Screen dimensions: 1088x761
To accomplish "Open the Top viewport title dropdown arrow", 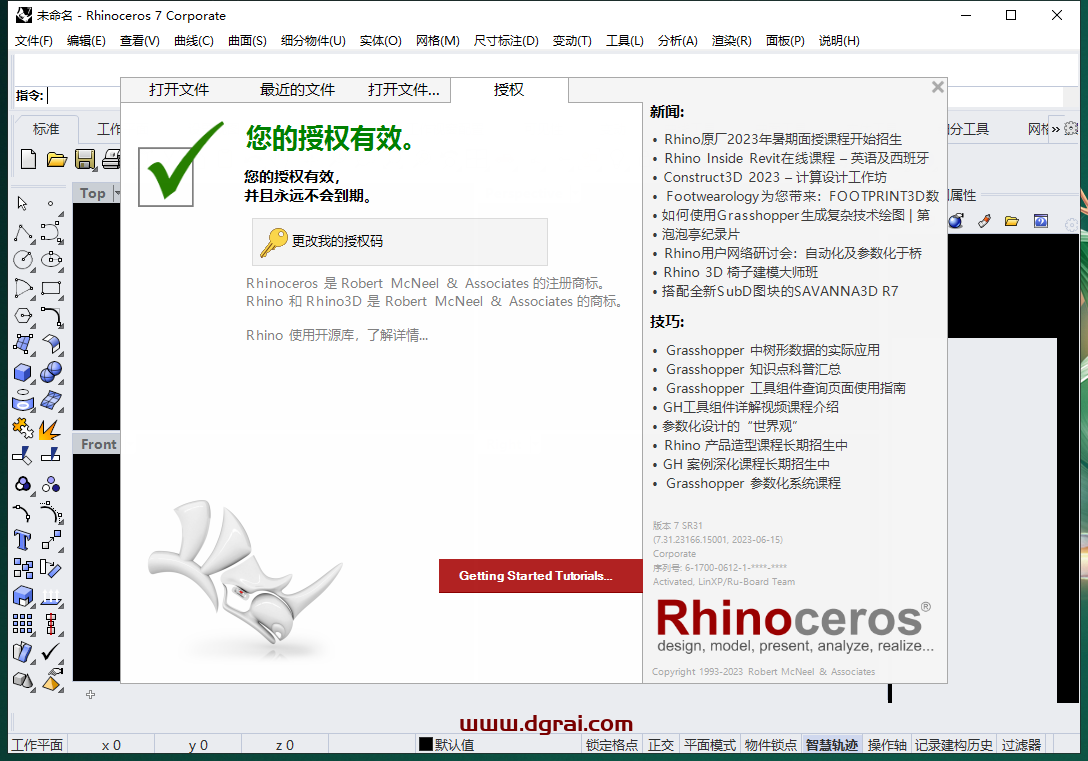I will pyautogui.click(x=117, y=194).
